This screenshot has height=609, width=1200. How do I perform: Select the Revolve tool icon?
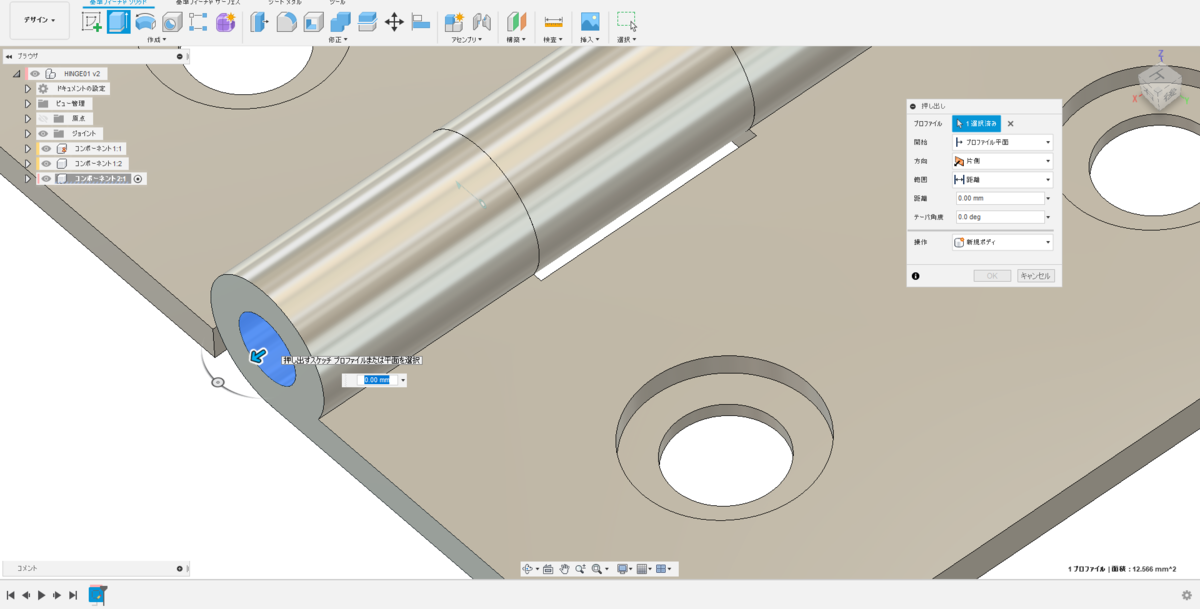145,22
